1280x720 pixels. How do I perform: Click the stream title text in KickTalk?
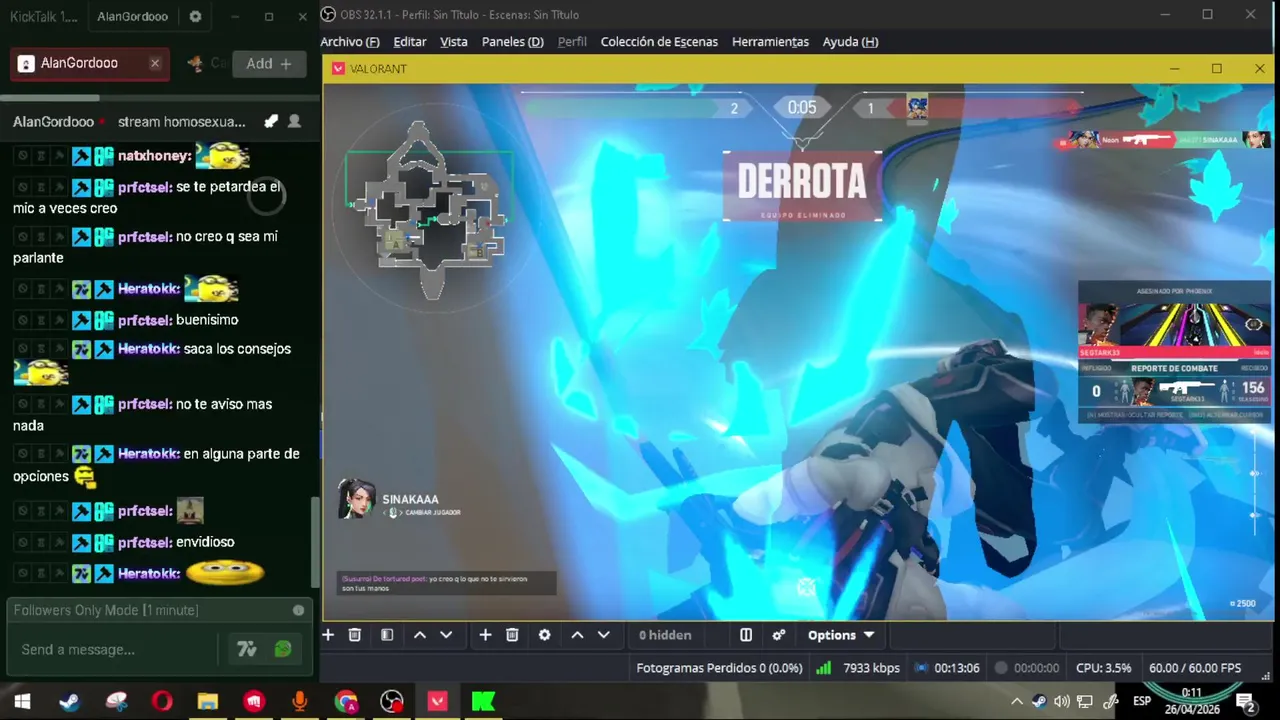coord(181,122)
